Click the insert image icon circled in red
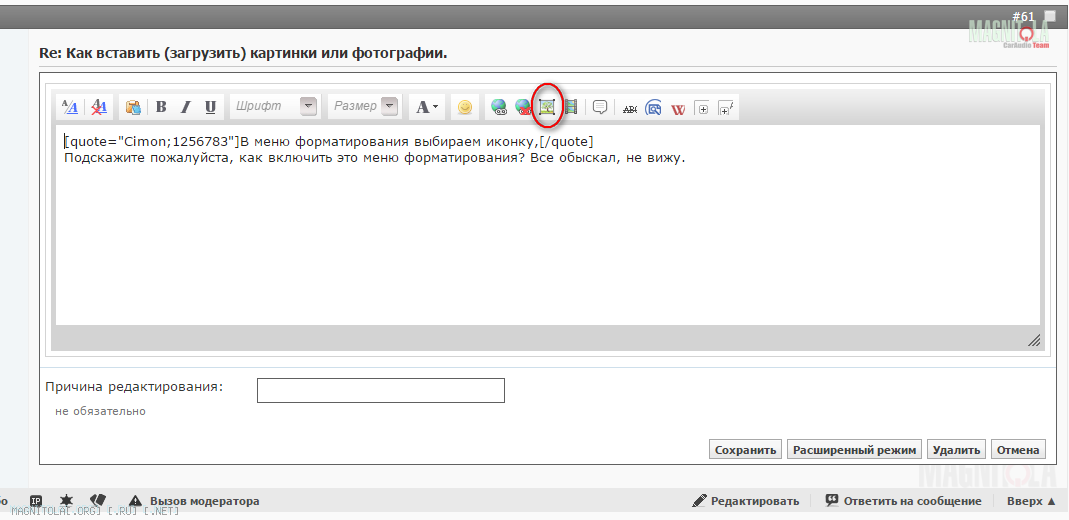The height and width of the screenshot is (520, 1069). click(x=547, y=107)
